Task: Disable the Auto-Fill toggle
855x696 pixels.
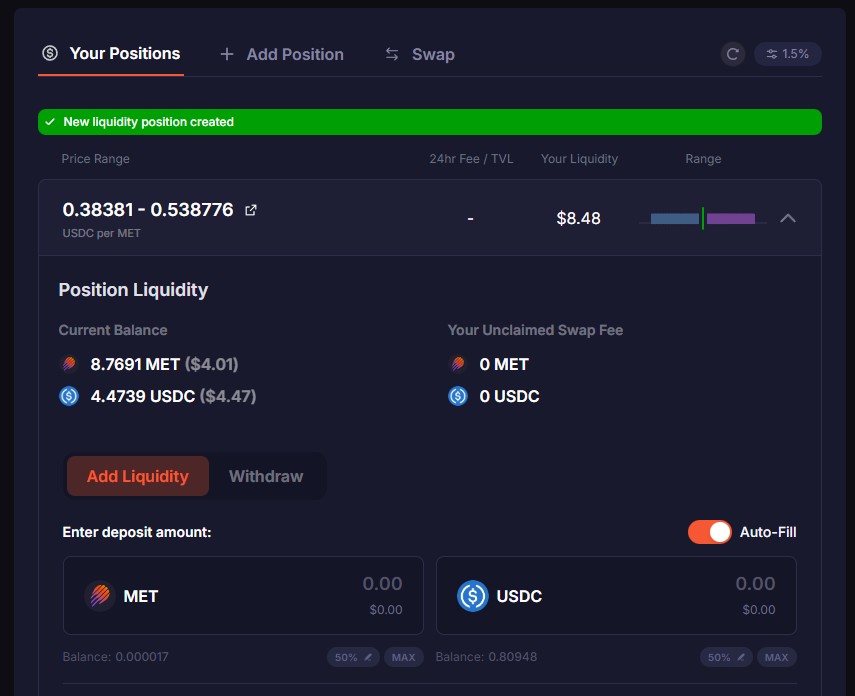Action: (x=710, y=532)
